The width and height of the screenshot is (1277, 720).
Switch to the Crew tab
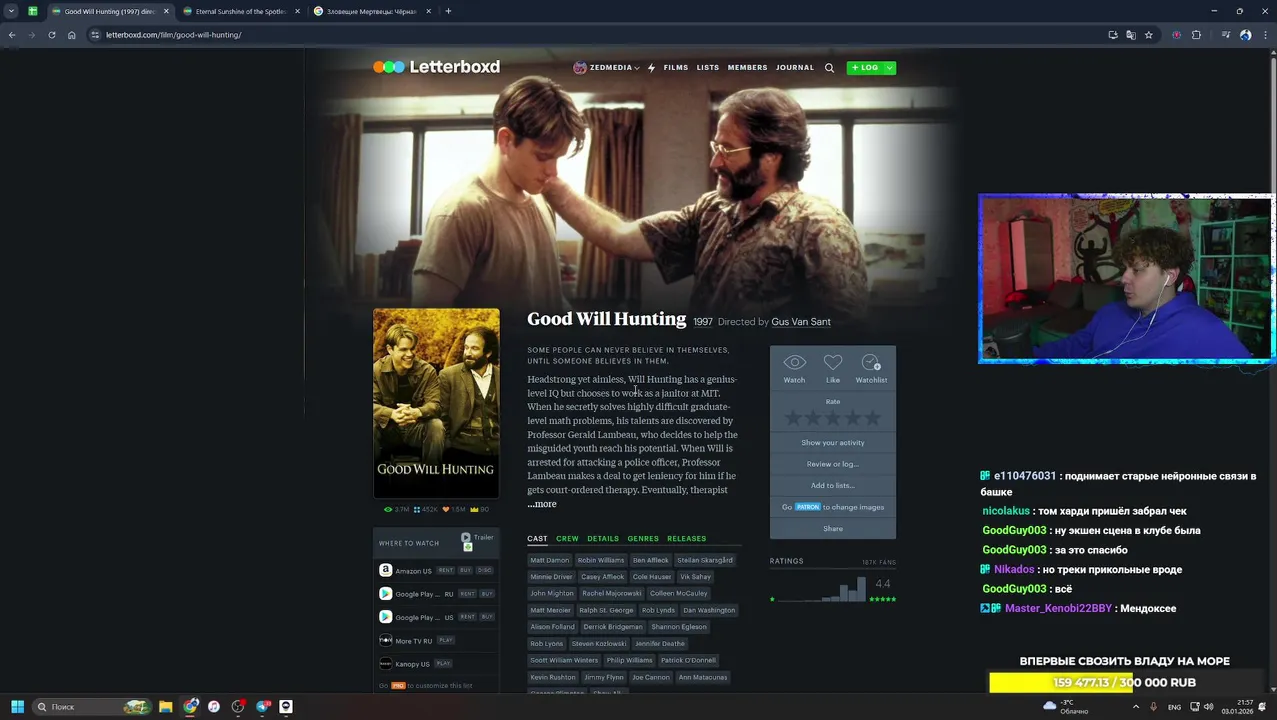tap(567, 539)
